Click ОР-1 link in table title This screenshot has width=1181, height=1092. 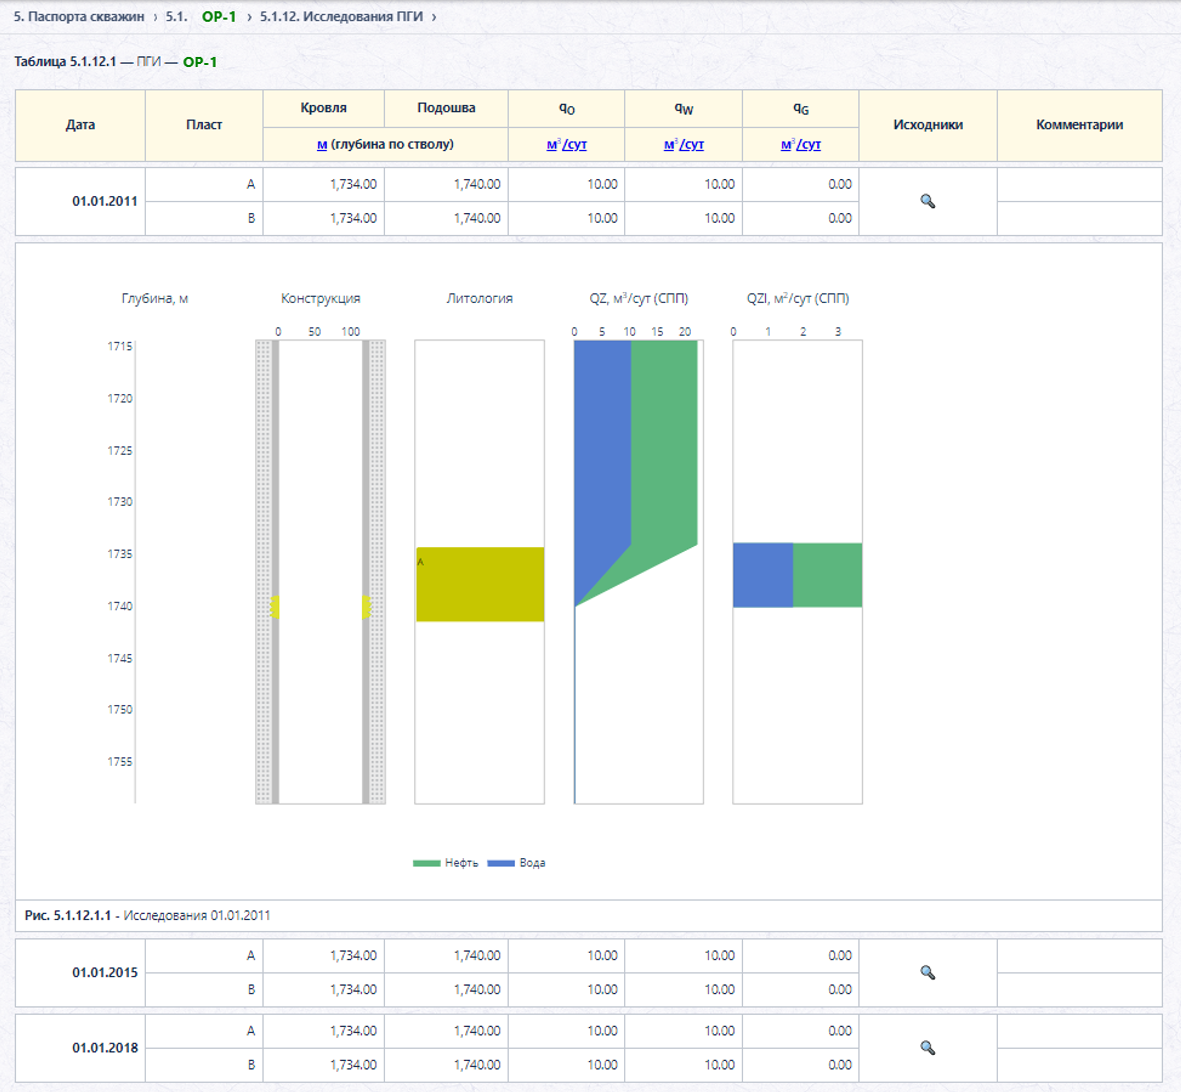pyautogui.click(x=200, y=62)
